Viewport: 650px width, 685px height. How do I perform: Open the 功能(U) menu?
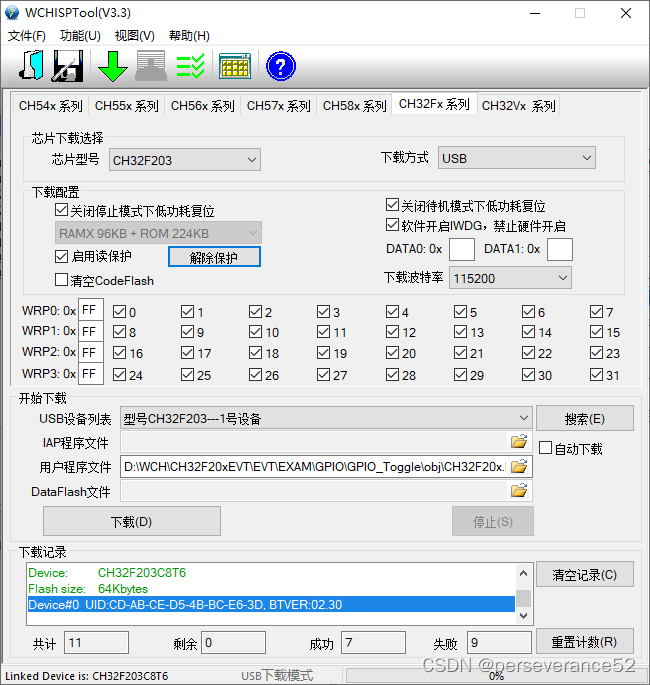[x=80, y=35]
